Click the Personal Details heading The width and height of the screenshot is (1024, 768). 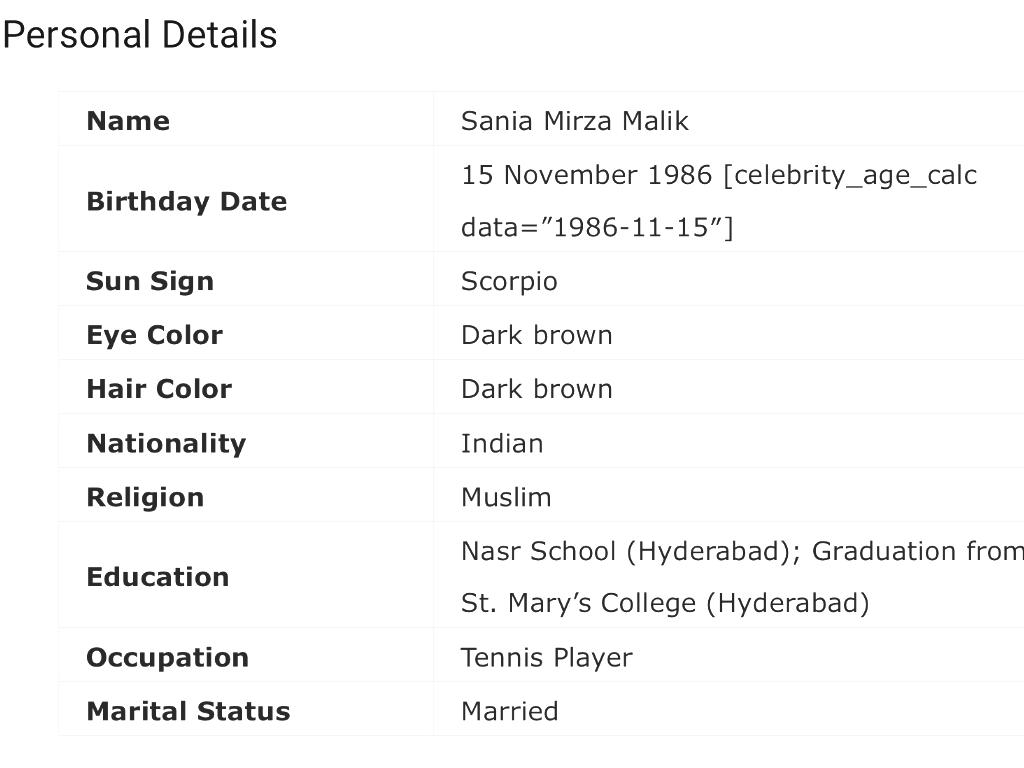140,35
